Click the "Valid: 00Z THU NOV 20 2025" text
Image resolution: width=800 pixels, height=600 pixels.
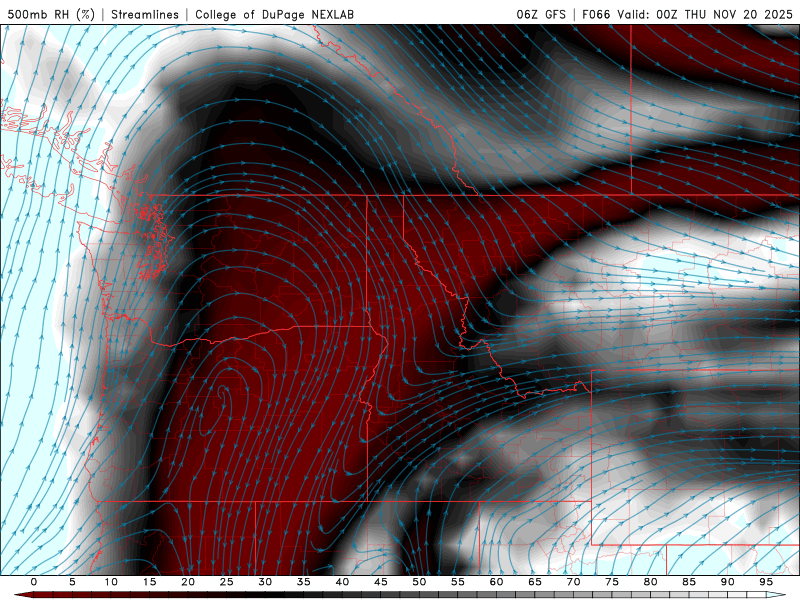705,14
